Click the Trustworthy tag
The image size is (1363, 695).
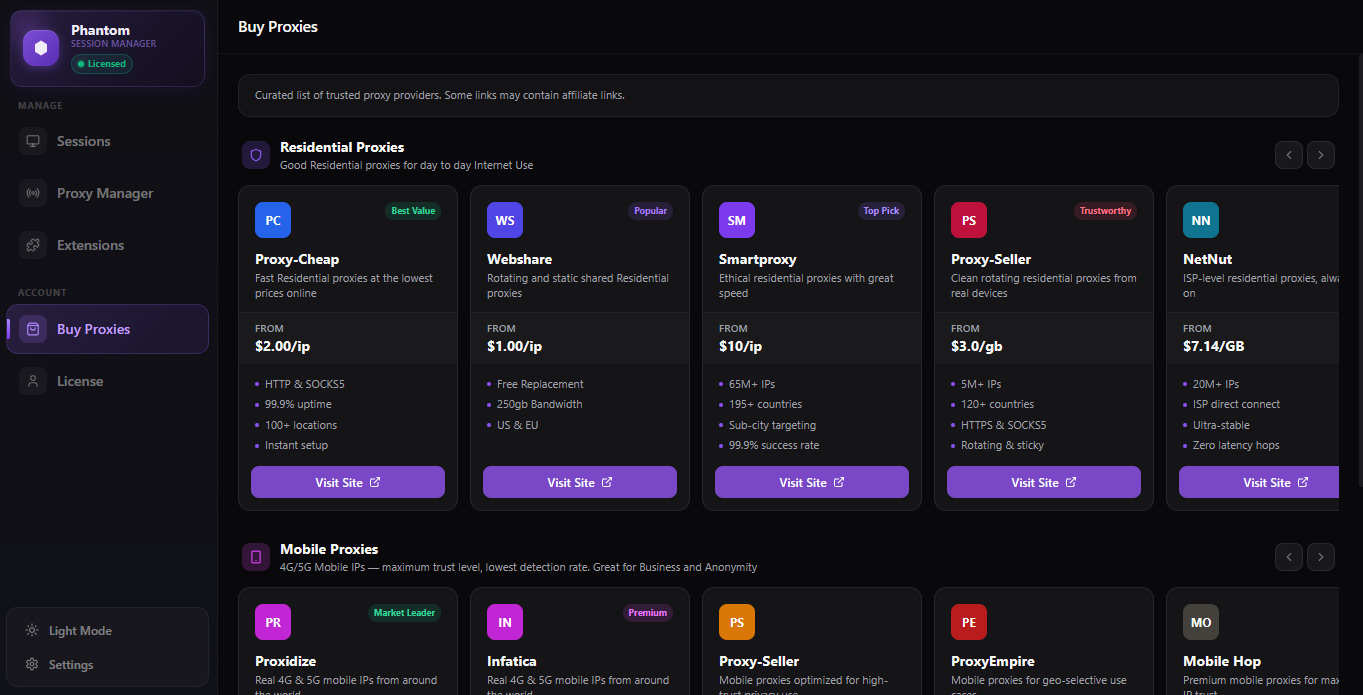(1106, 211)
